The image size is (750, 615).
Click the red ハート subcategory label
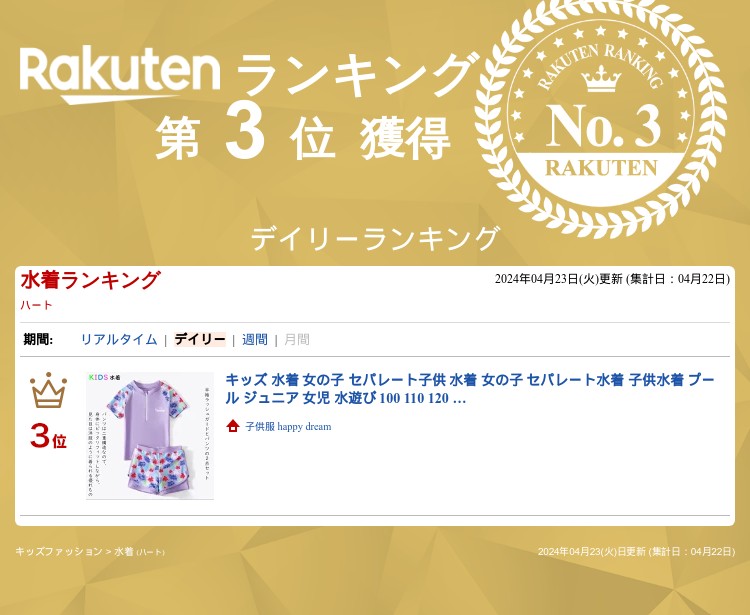click(36, 305)
